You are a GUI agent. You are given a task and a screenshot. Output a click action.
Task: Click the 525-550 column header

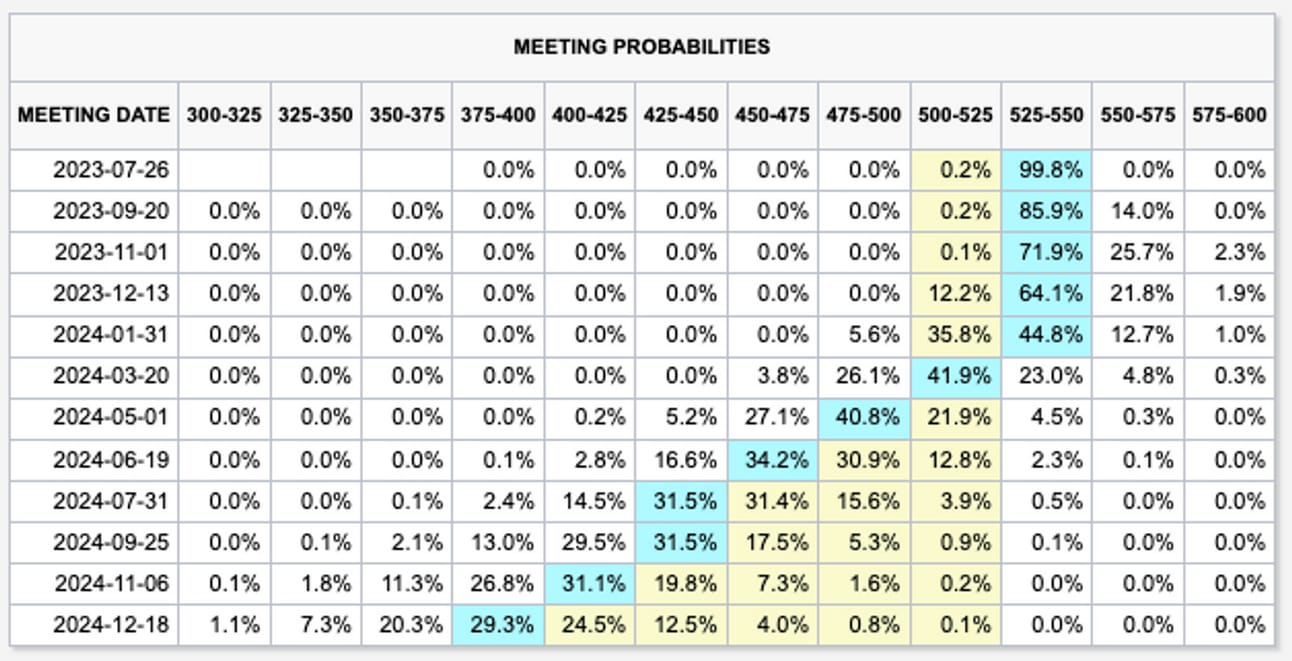tap(1046, 115)
